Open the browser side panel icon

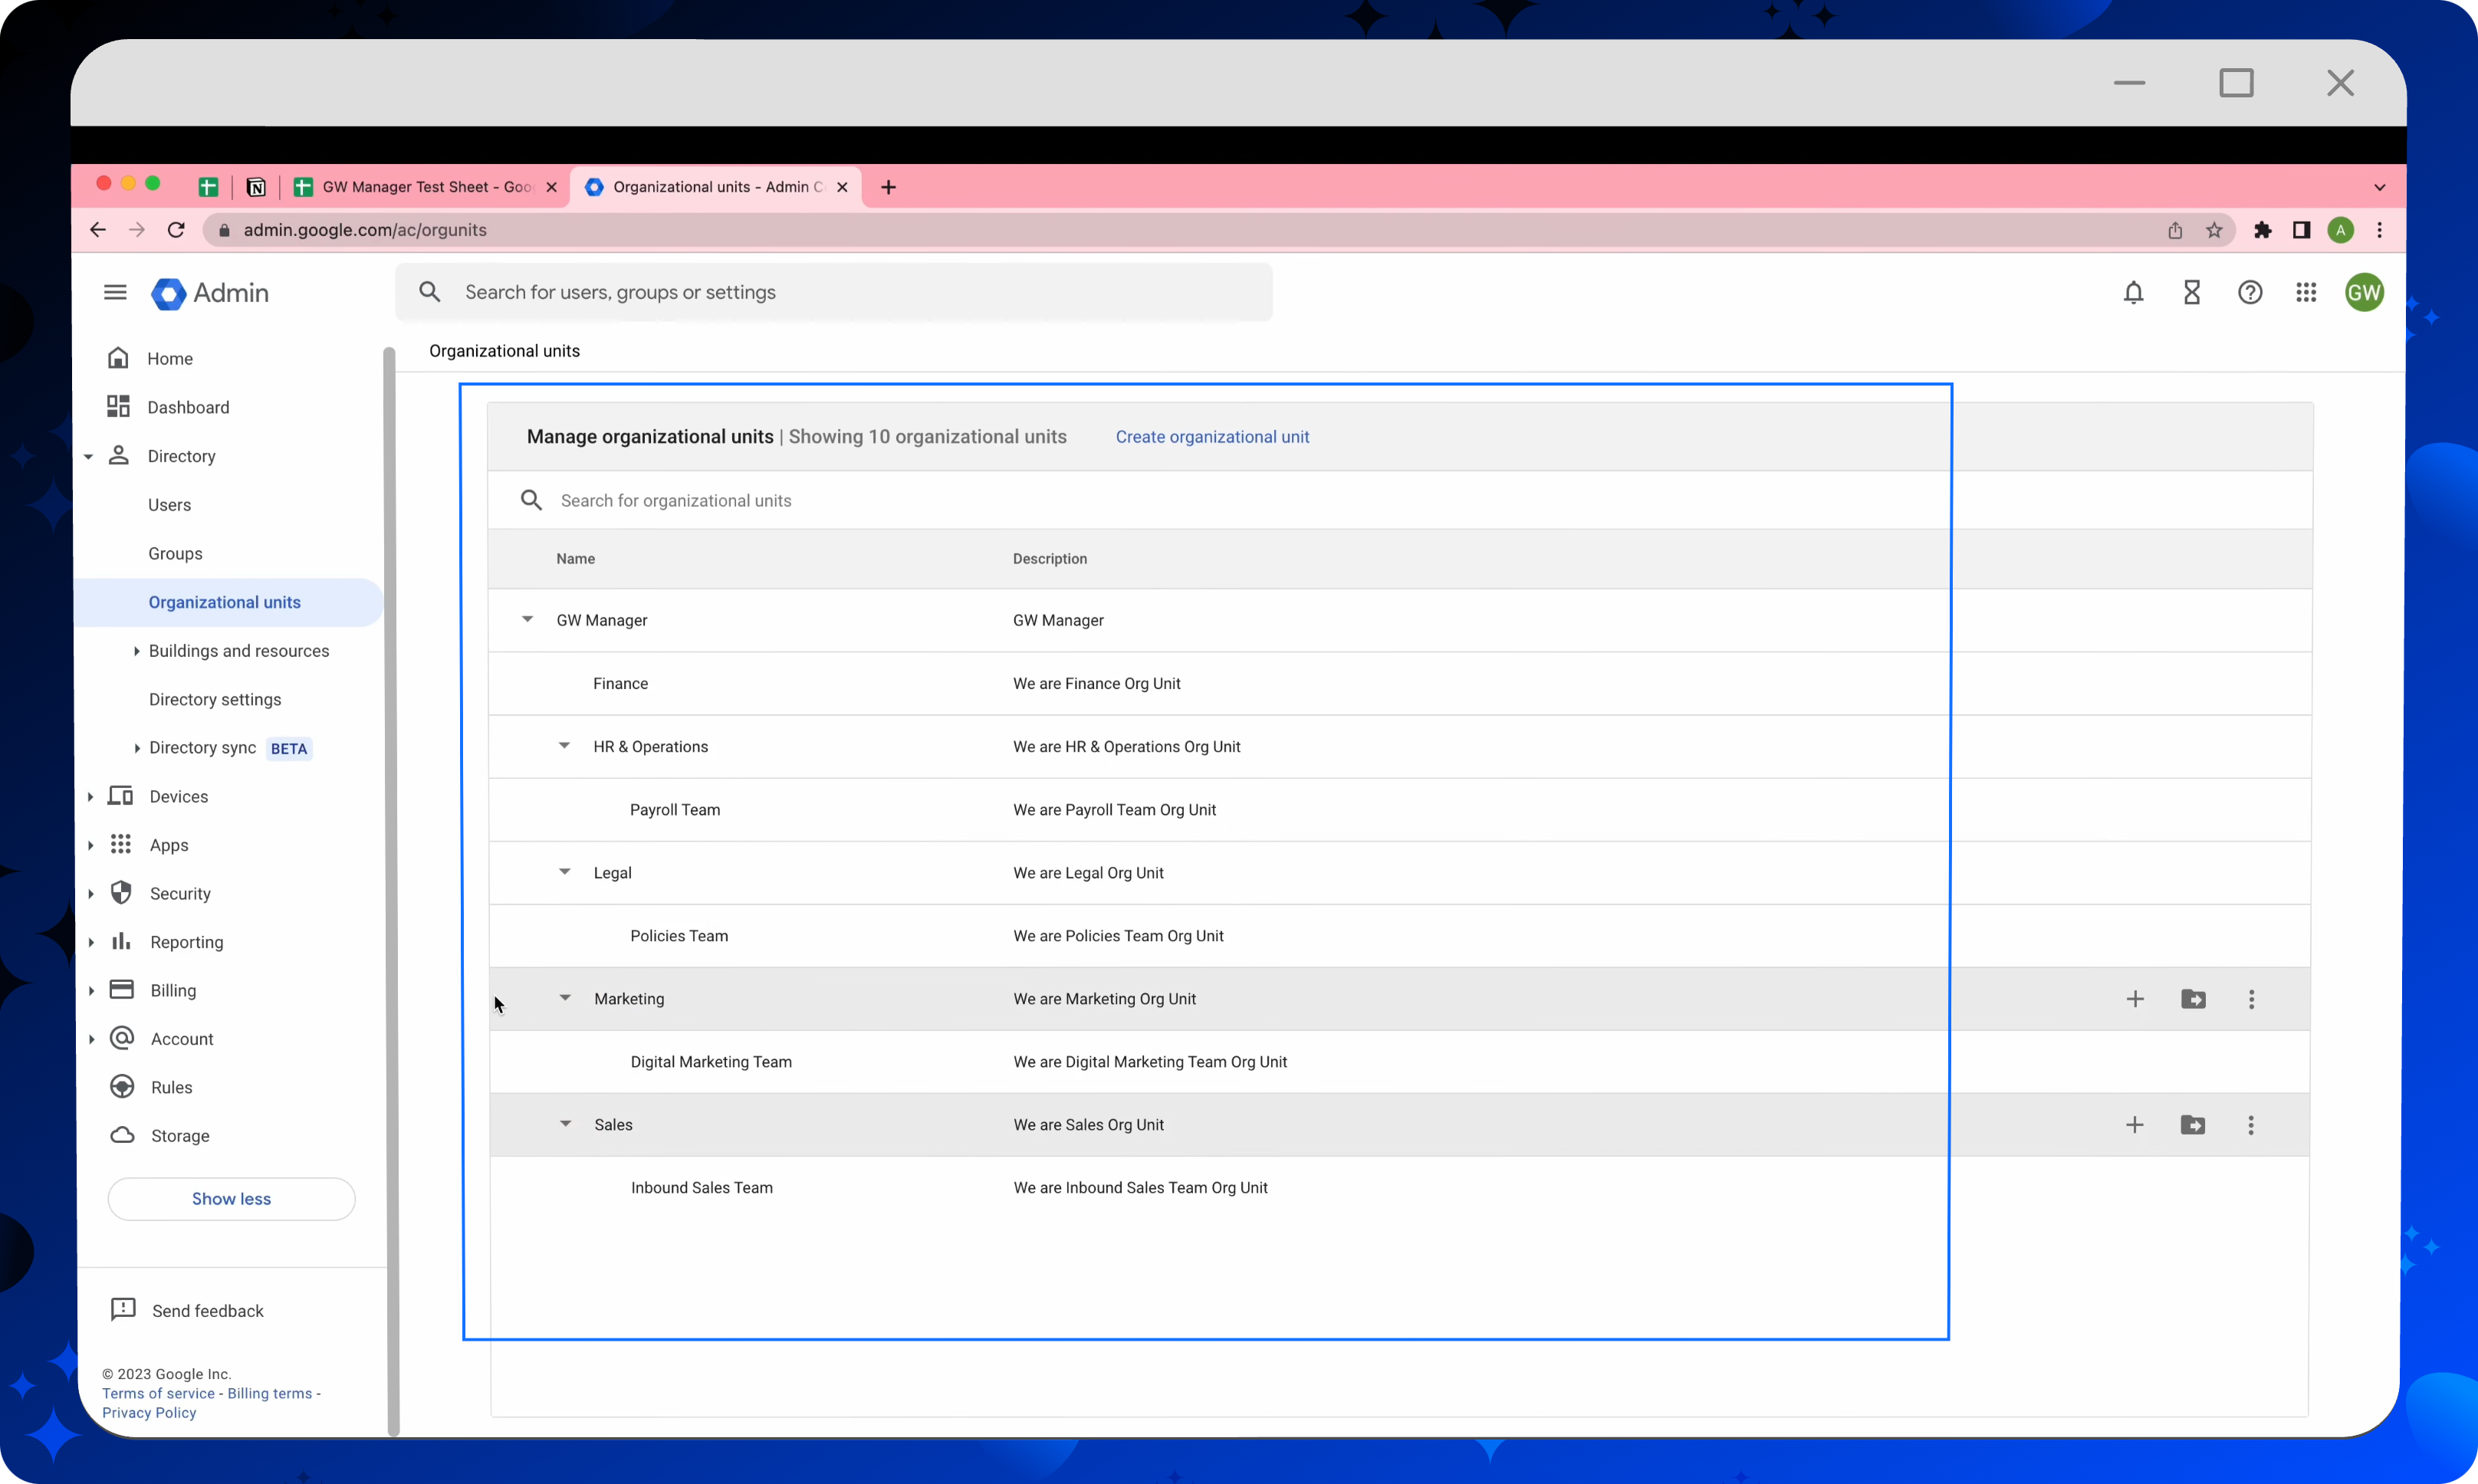(x=2301, y=231)
